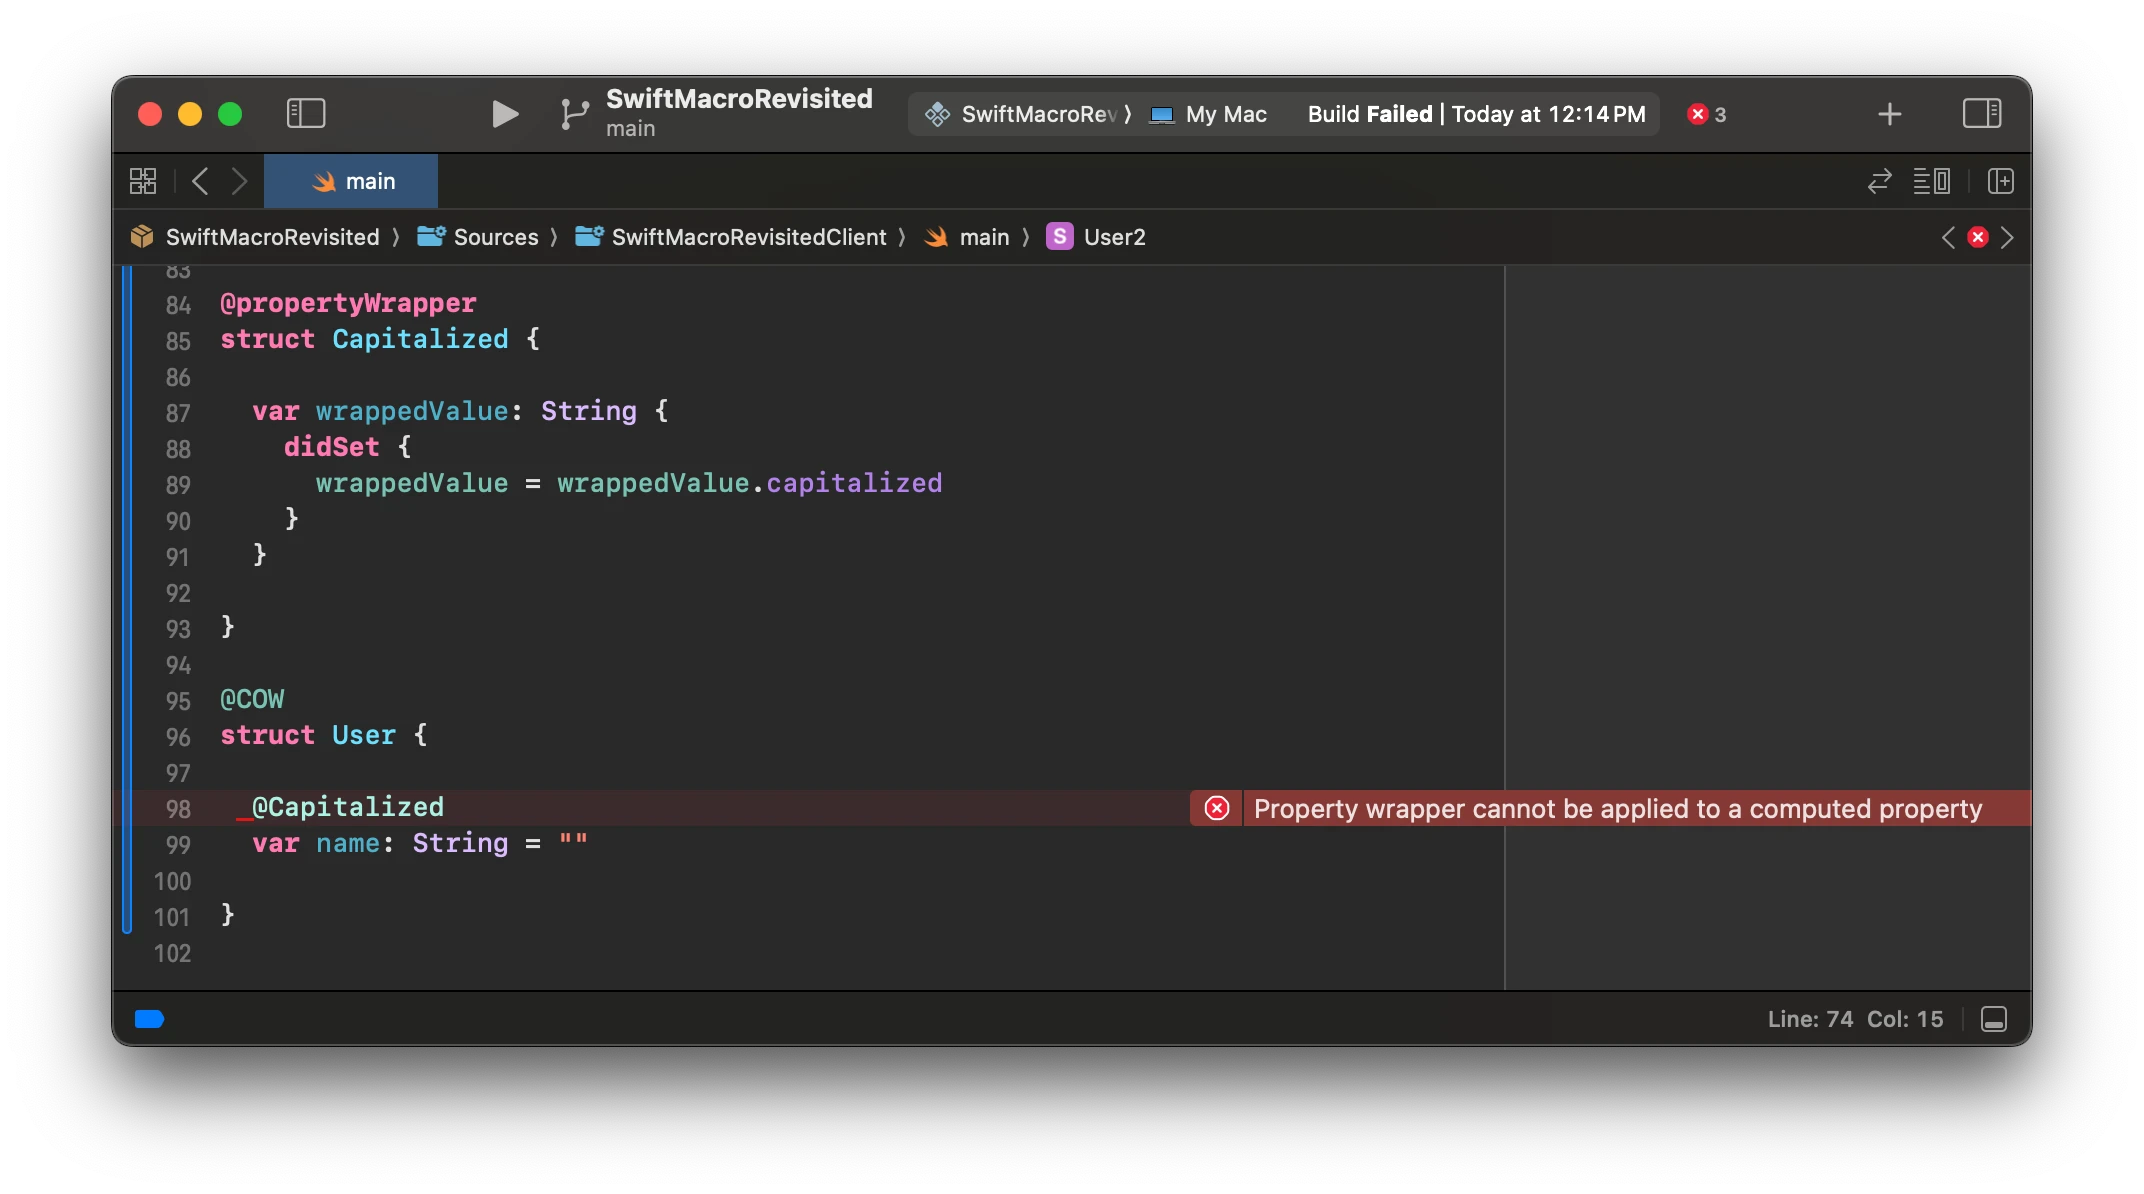This screenshot has height=1194, width=2144.
Task: Jump to next issue arrow
Action: click(x=2007, y=237)
